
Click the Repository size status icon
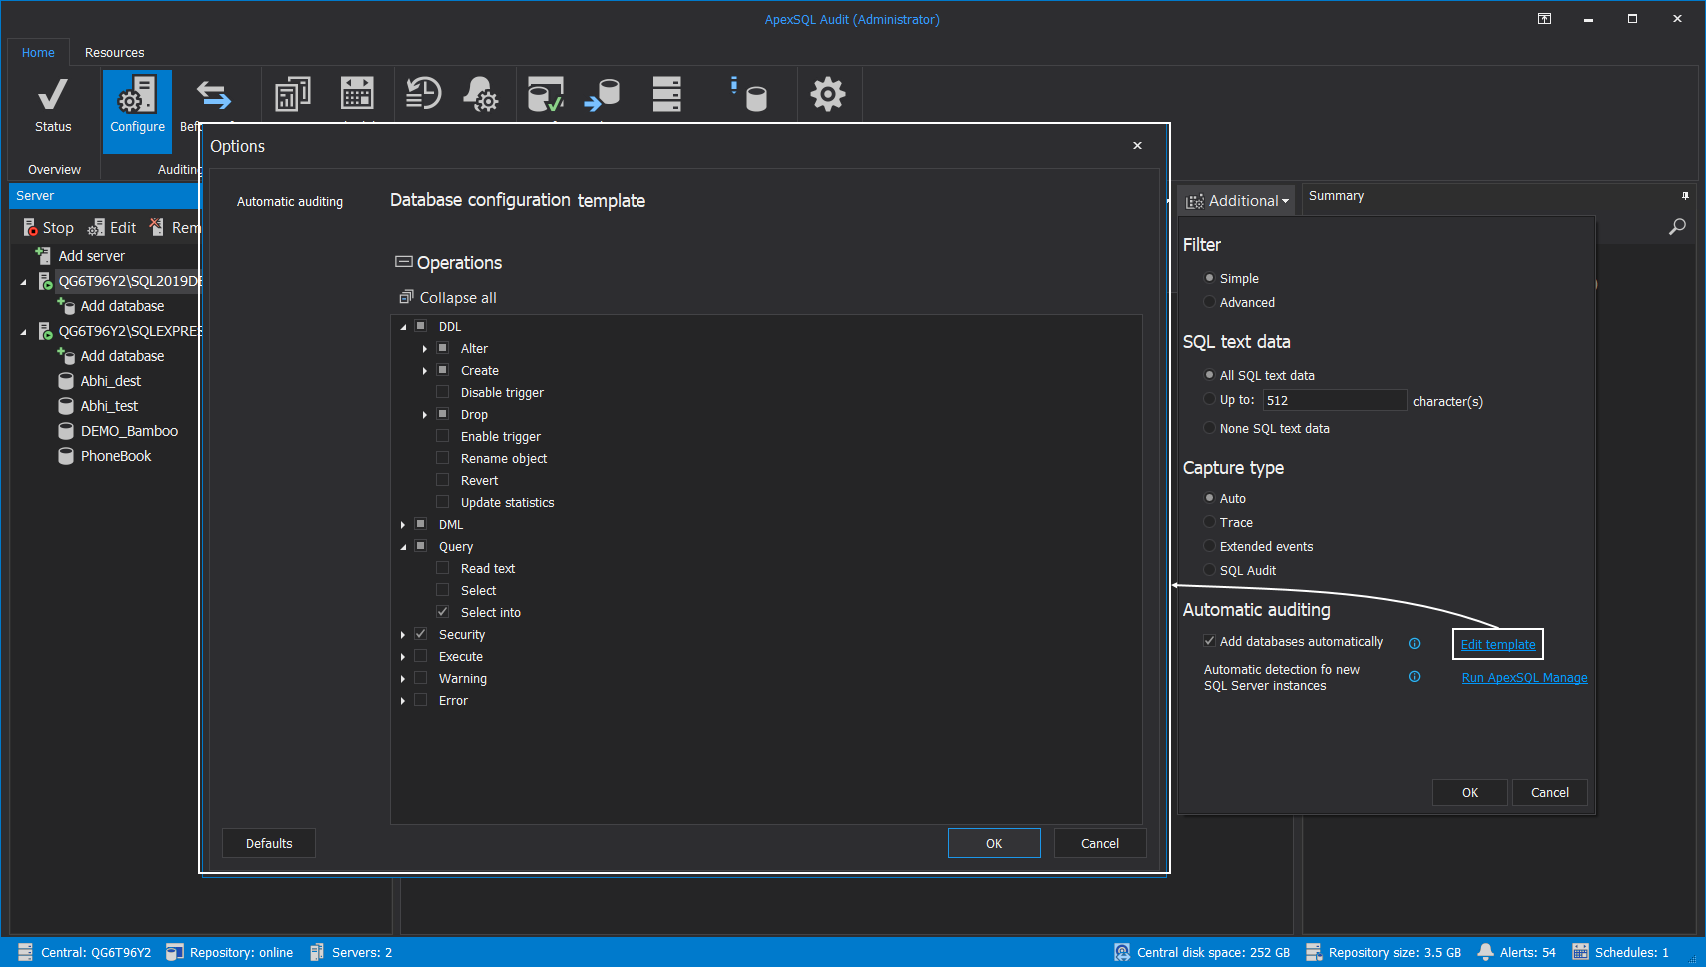(1314, 952)
